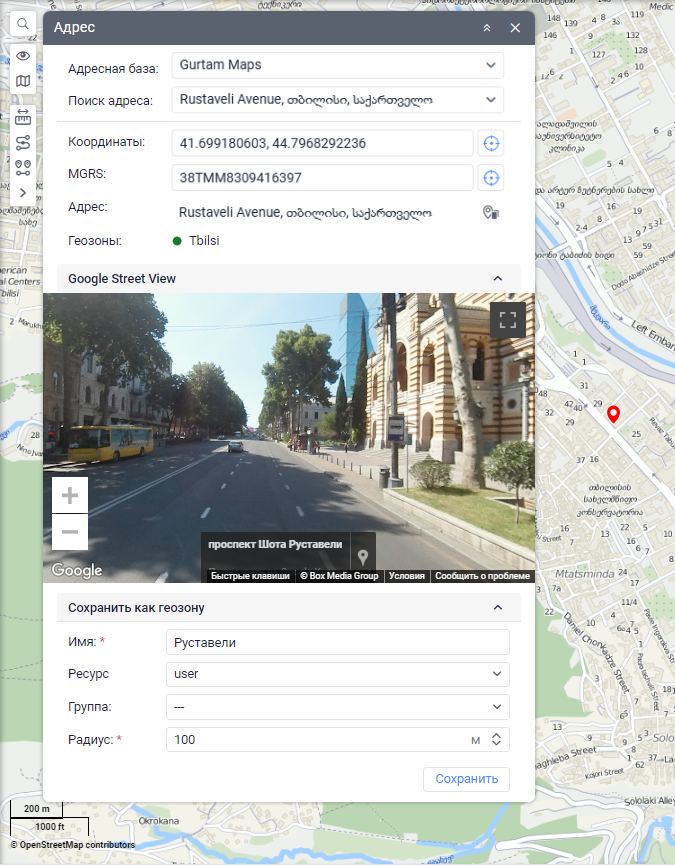Copy the address with pin icon

[x=490, y=213]
